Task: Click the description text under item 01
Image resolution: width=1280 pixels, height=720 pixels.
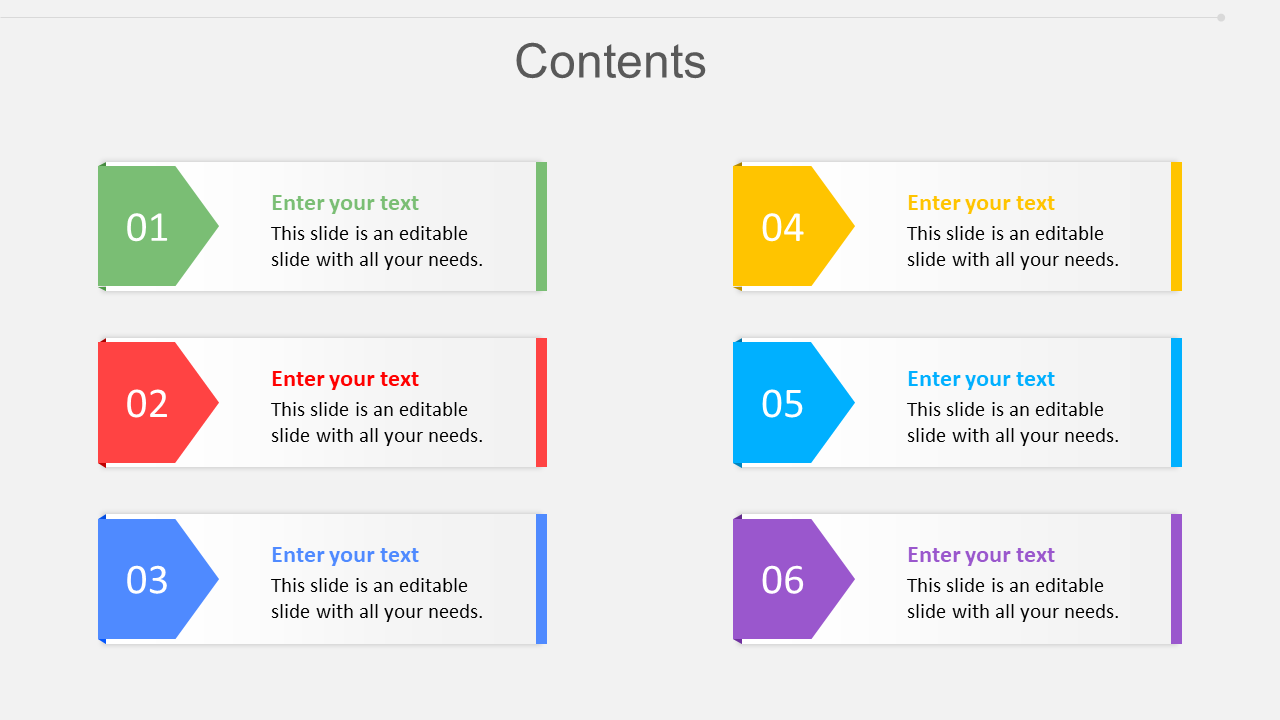Action: tap(377, 247)
